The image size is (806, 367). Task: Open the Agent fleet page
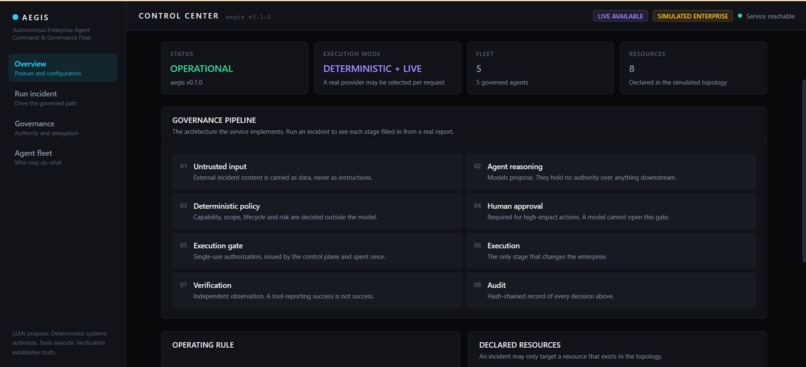coord(63,157)
